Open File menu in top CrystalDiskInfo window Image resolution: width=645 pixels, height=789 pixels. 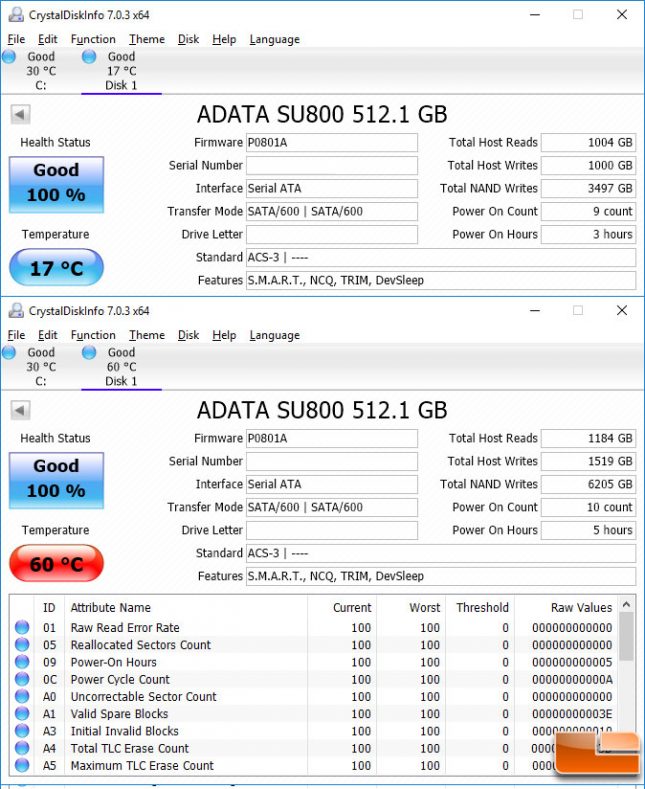[x=16, y=39]
